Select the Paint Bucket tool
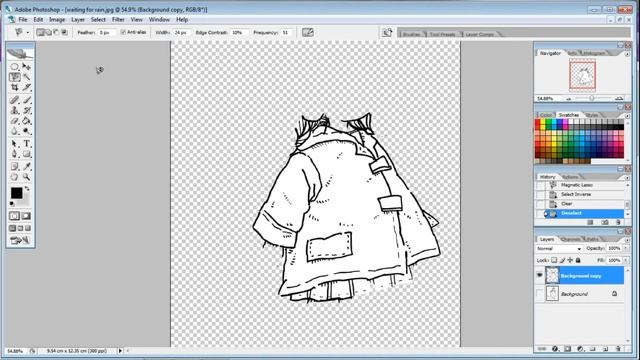640x360 pixels. pos(27,121)
